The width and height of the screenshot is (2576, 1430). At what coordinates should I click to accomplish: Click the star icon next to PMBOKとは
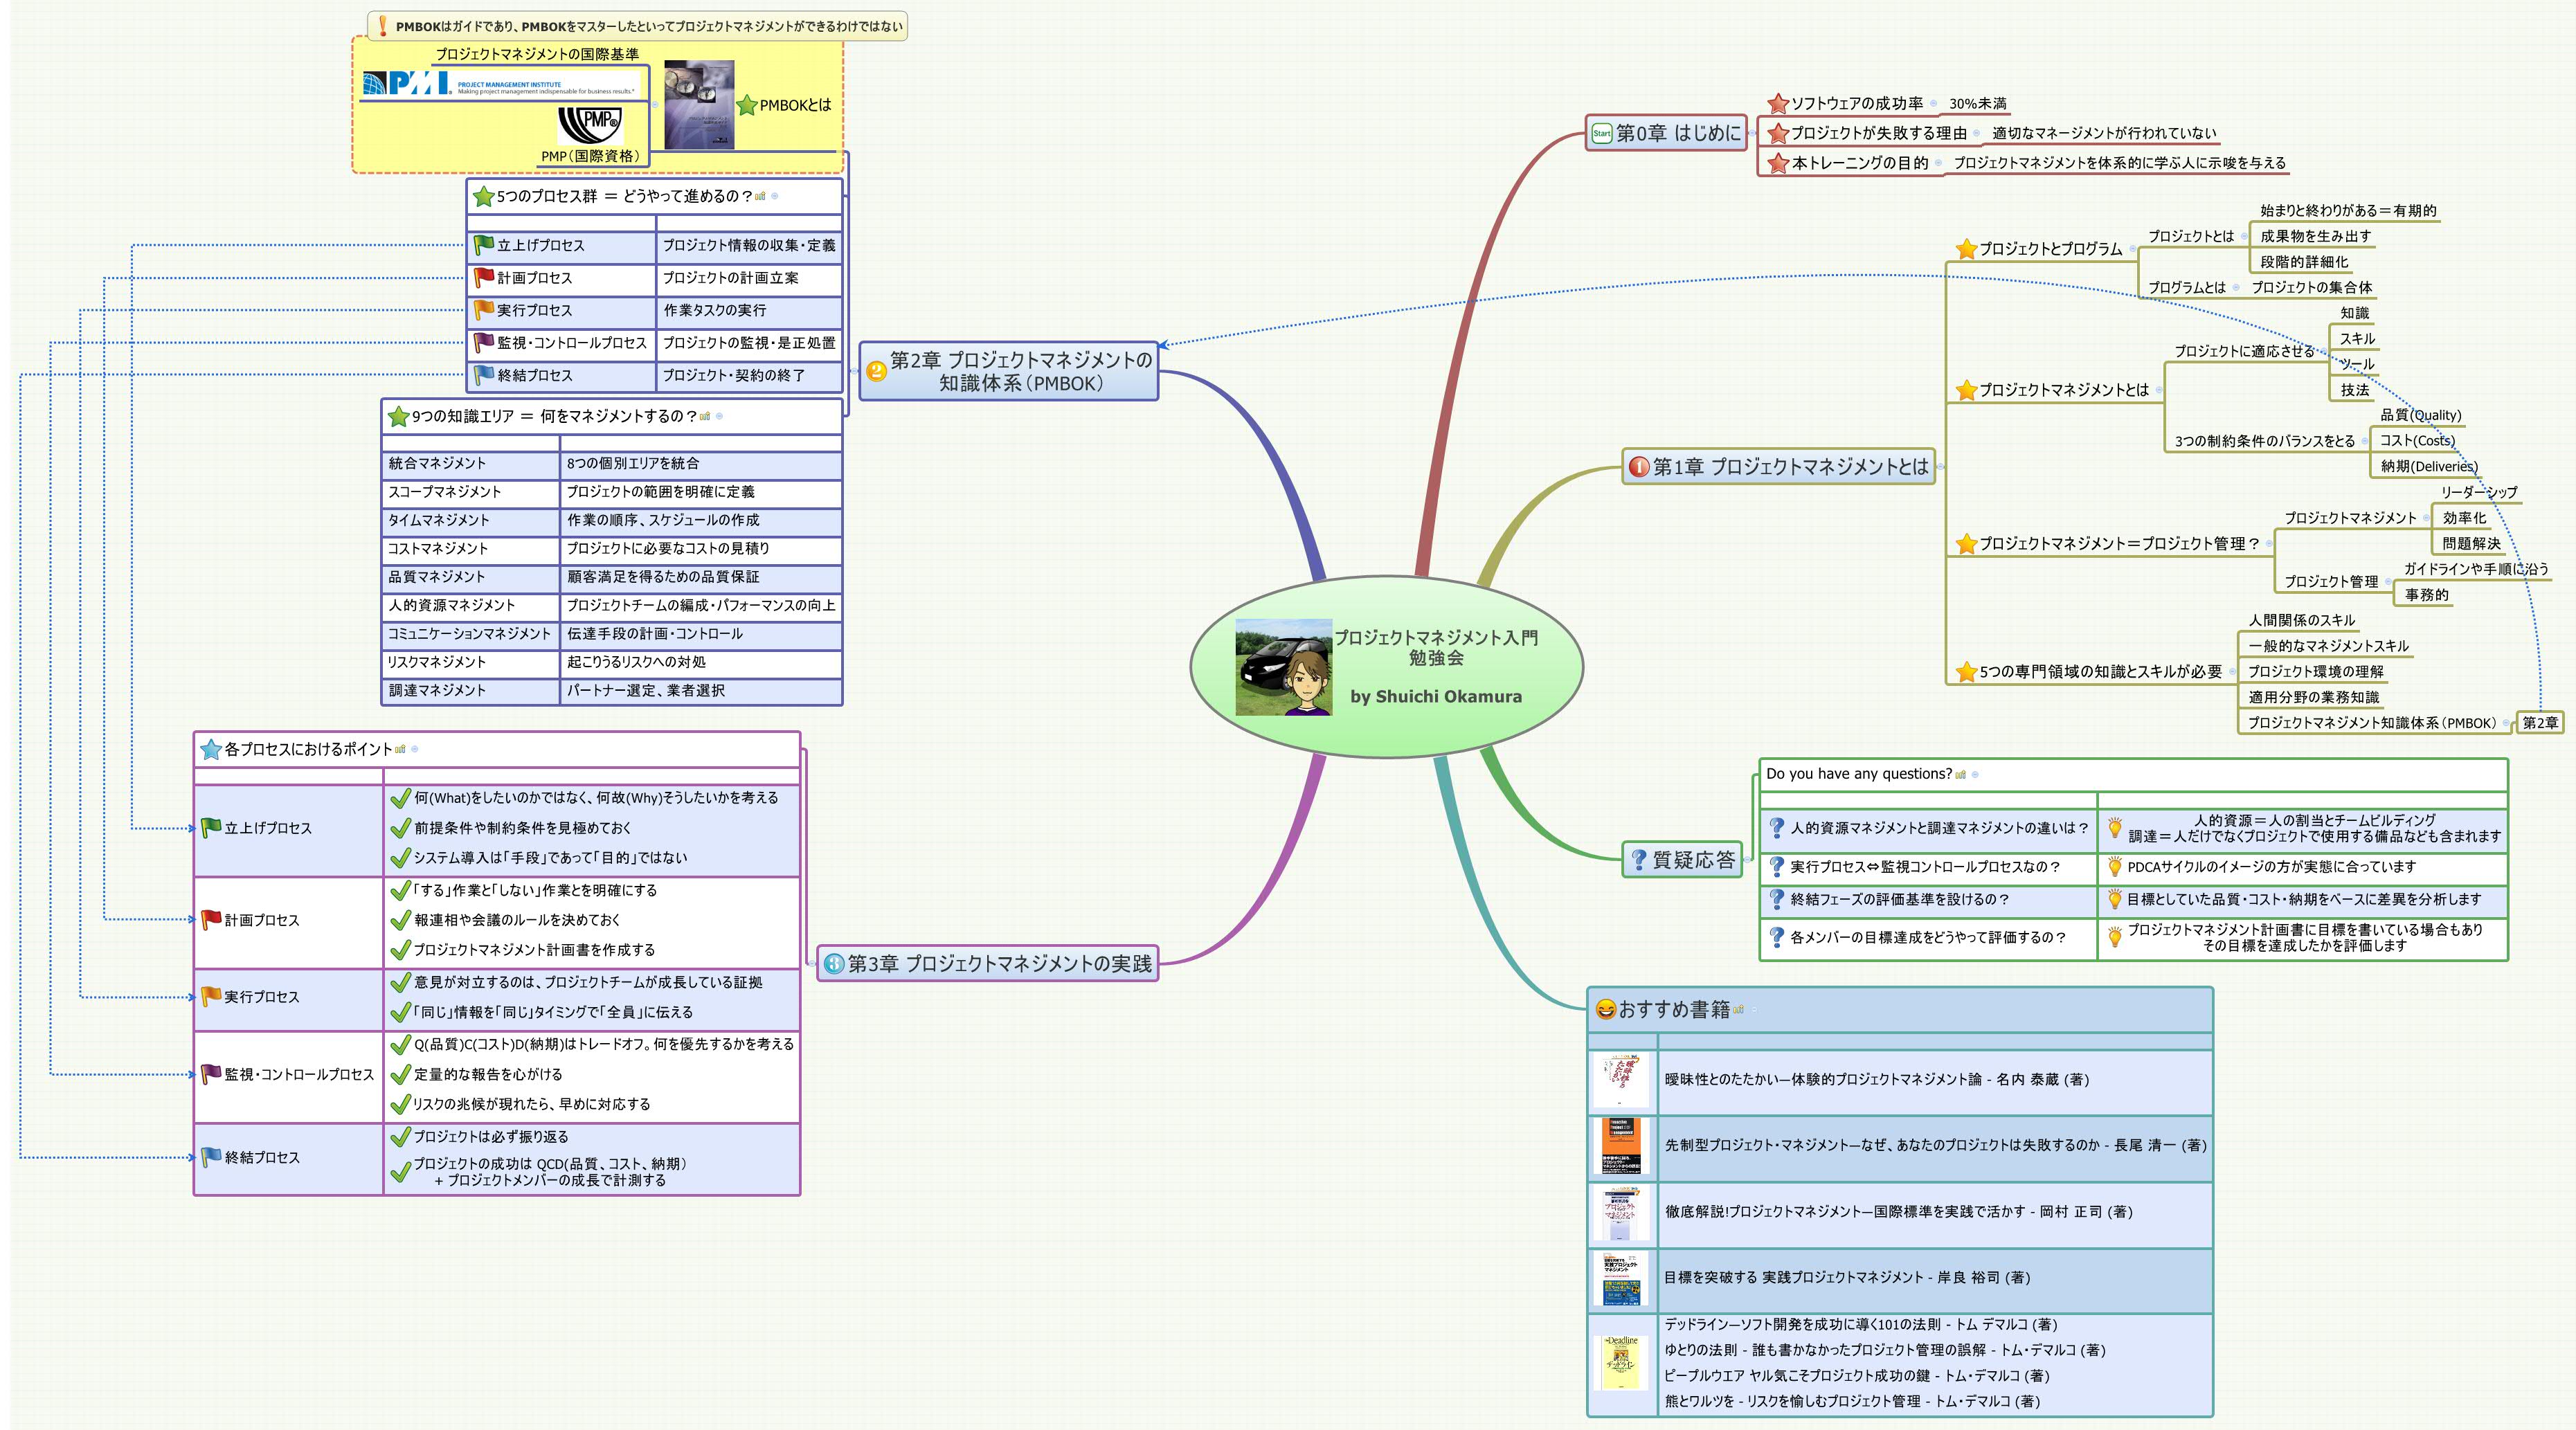748,106
